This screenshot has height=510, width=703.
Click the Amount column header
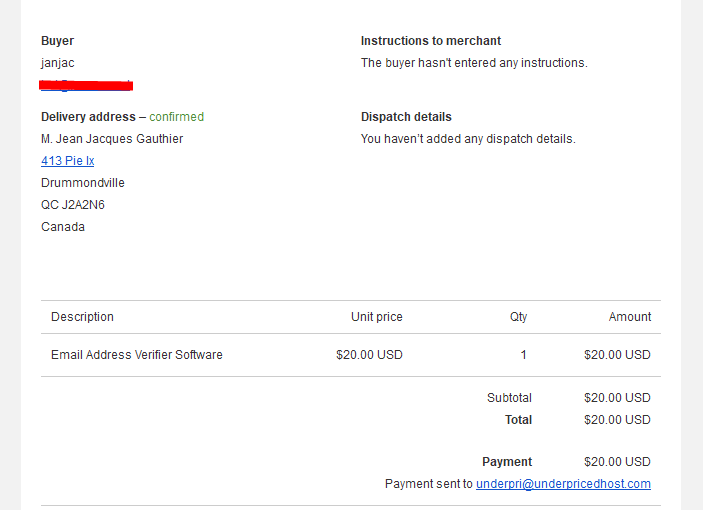[x=629, y=317]
